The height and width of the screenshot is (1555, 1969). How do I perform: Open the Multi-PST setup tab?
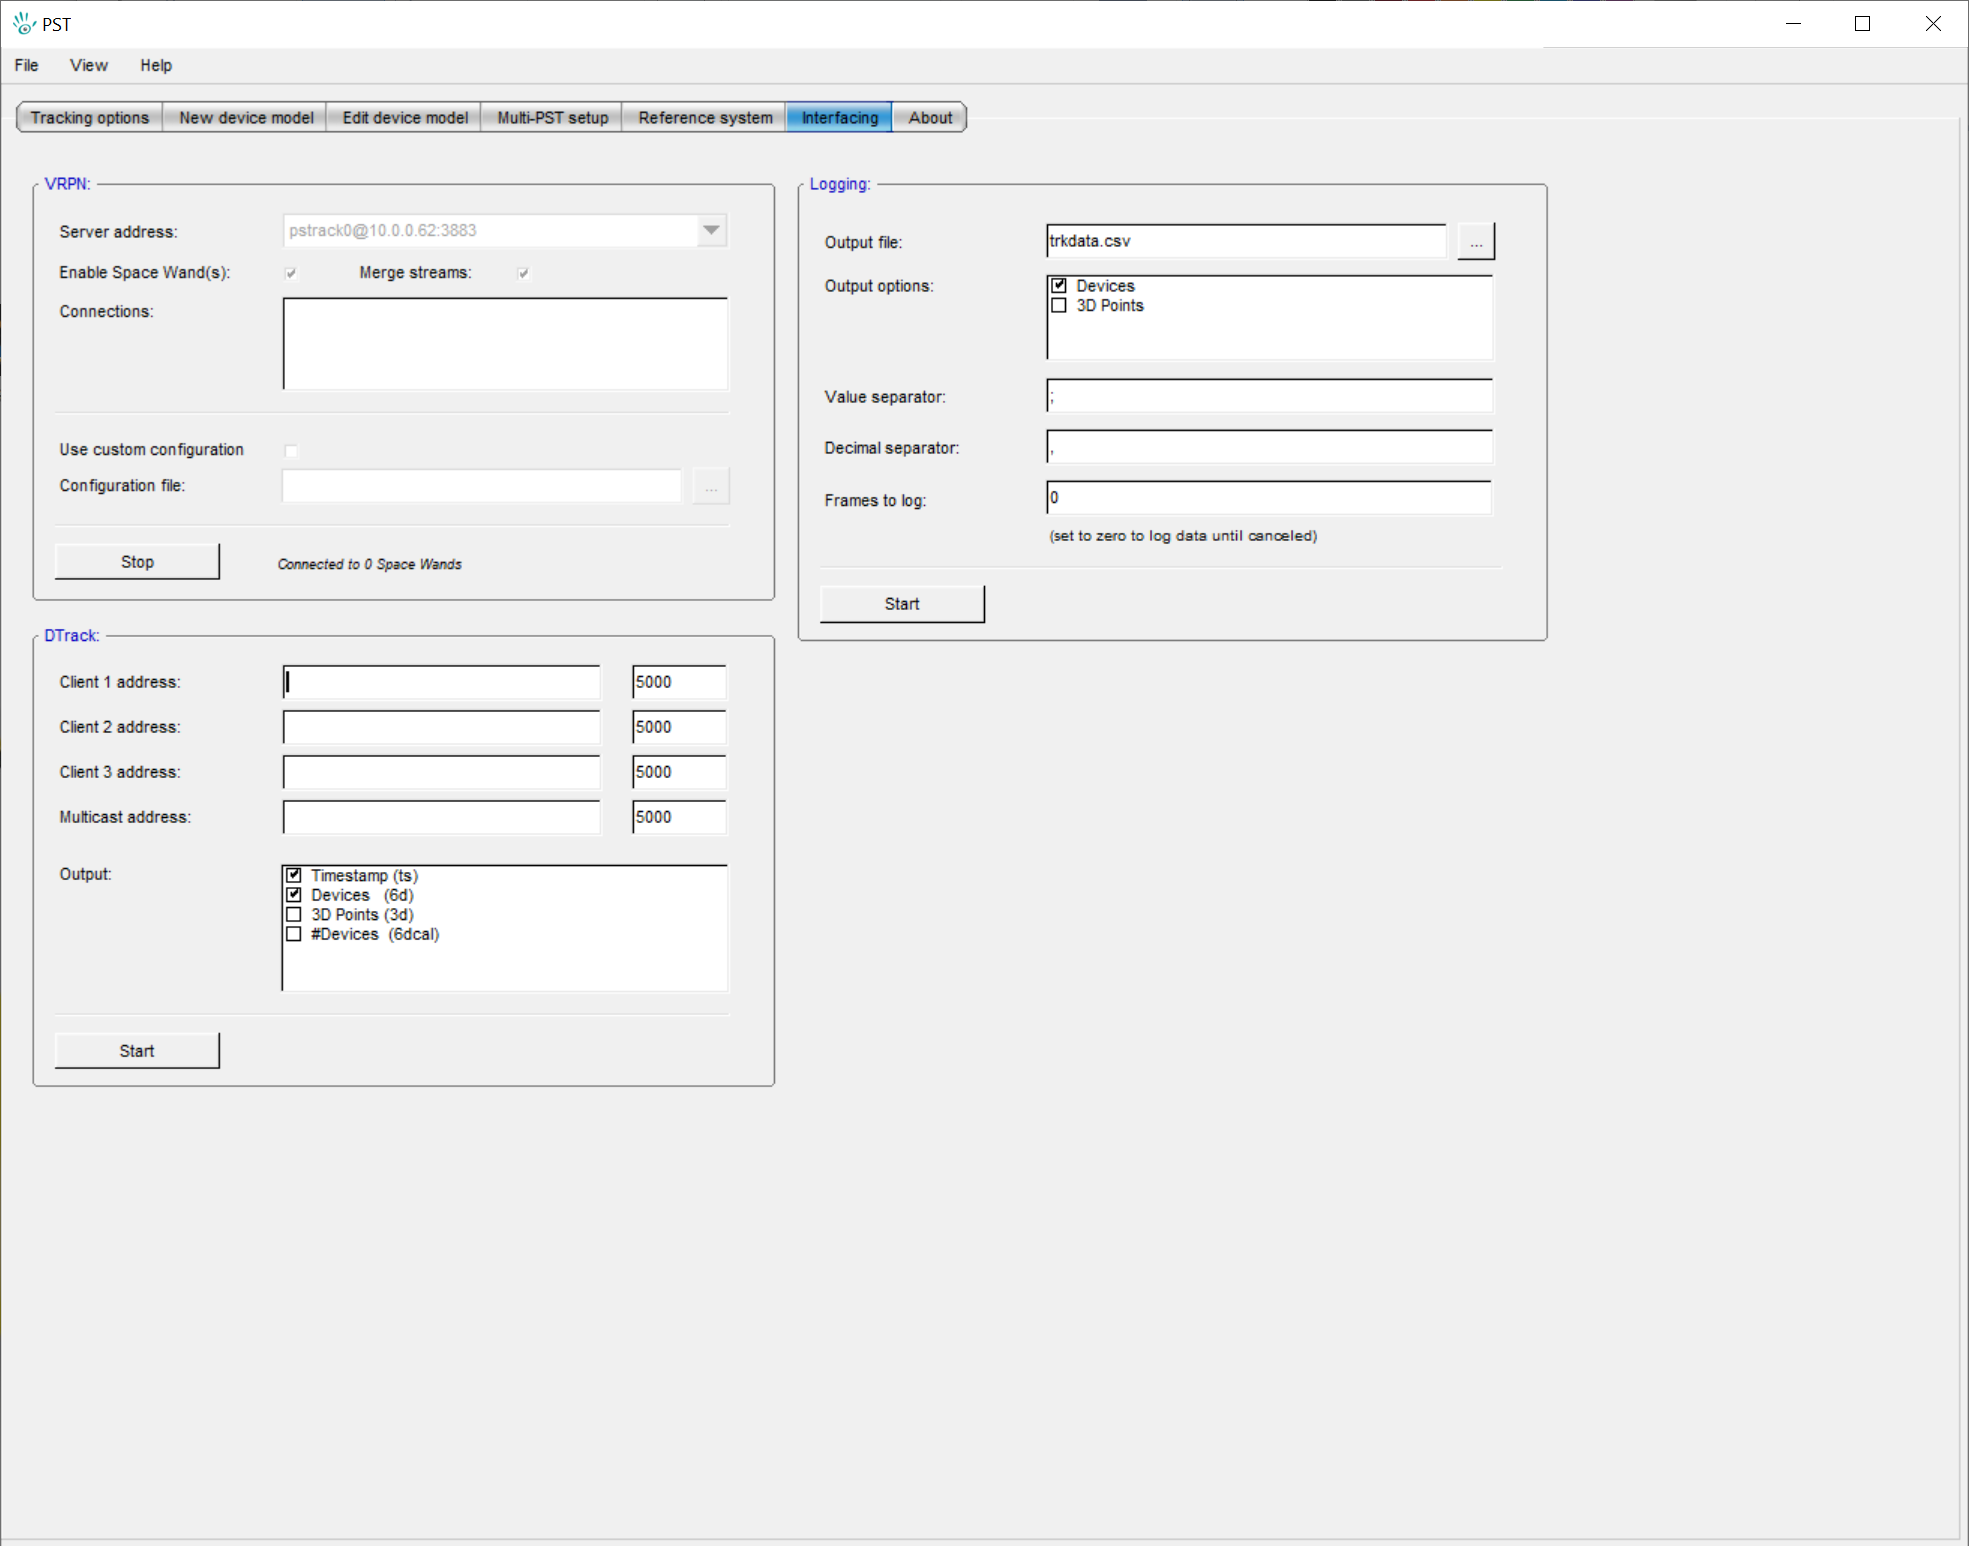pos(552,118)
